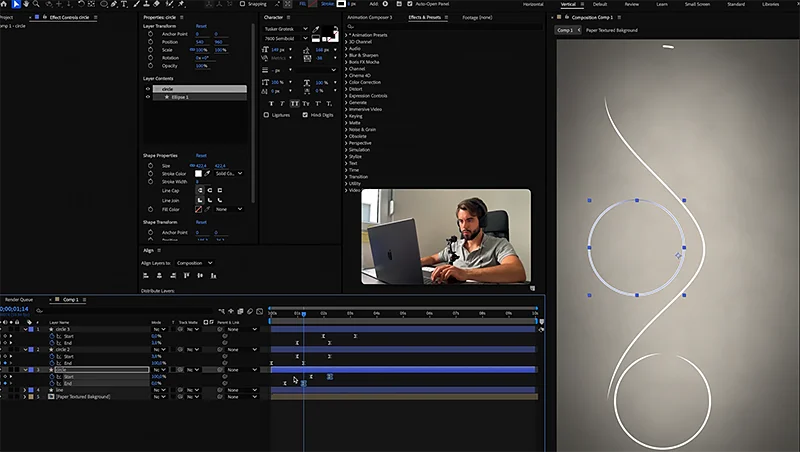
Task: Choose the butt Line Cap option
Action: [x=200, y=190]
